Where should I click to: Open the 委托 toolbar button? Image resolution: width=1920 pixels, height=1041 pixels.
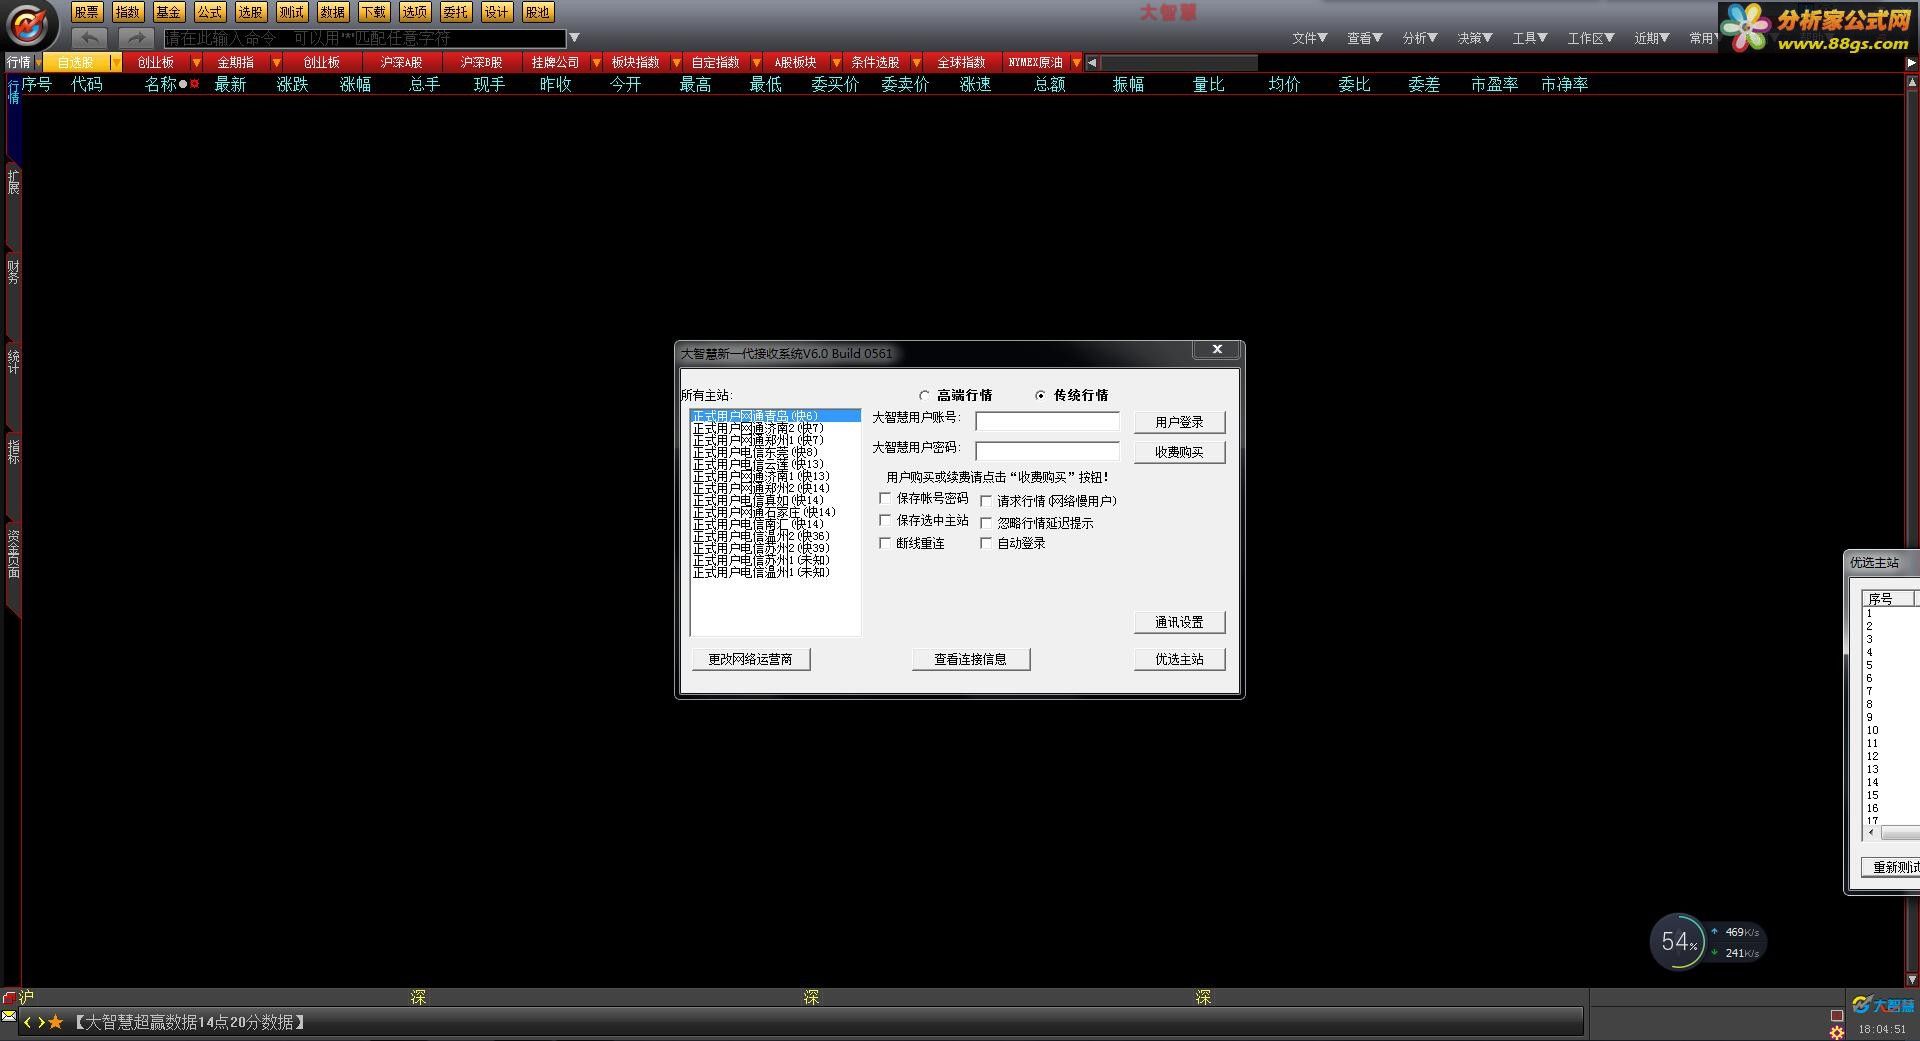455,12
